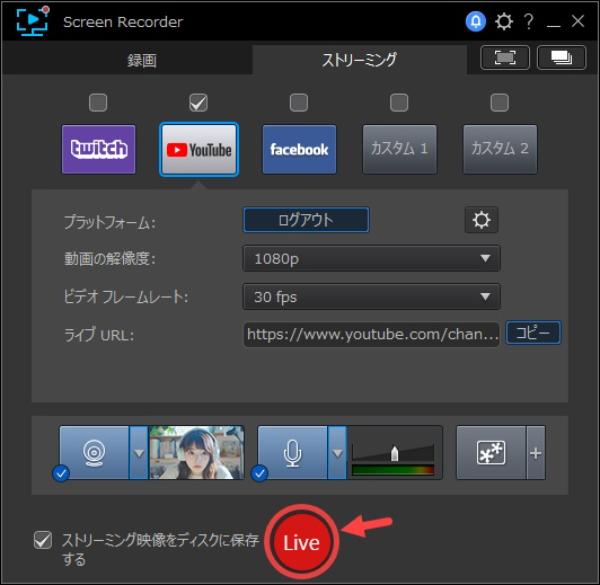
Task: Expand the webcam options arrow
Action: pos(139,453)
